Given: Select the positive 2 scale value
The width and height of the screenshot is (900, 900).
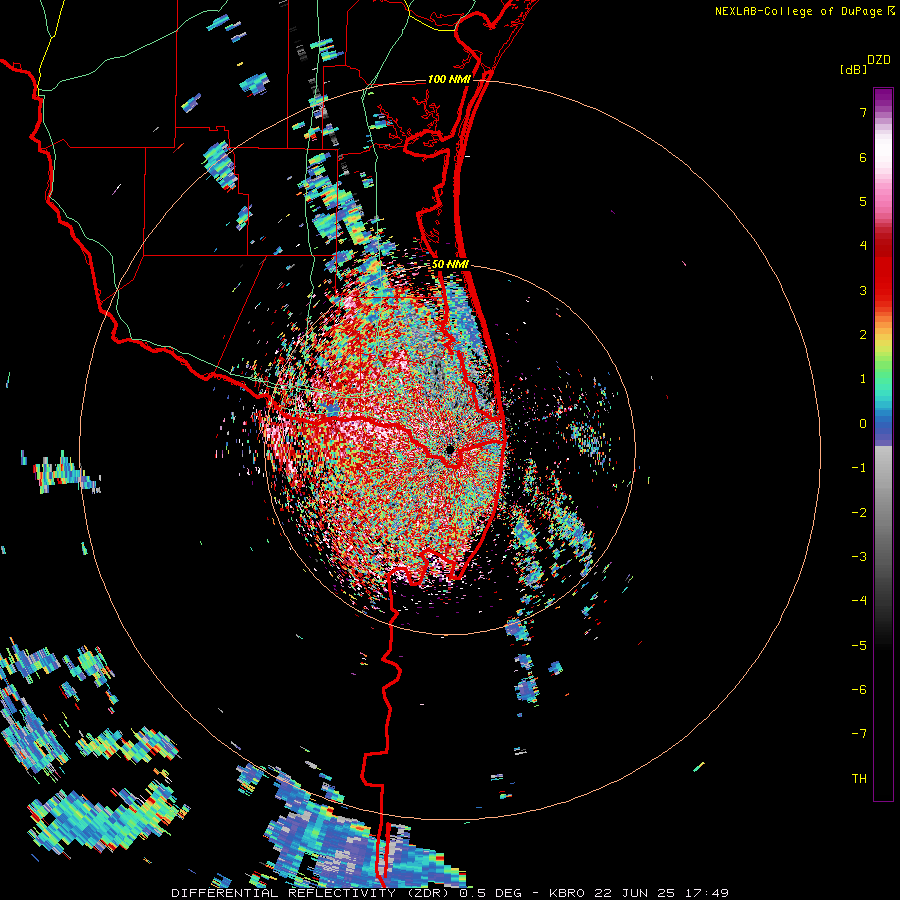Looking at the screenshot, I should pyautogui.click(x=863, y=335).
